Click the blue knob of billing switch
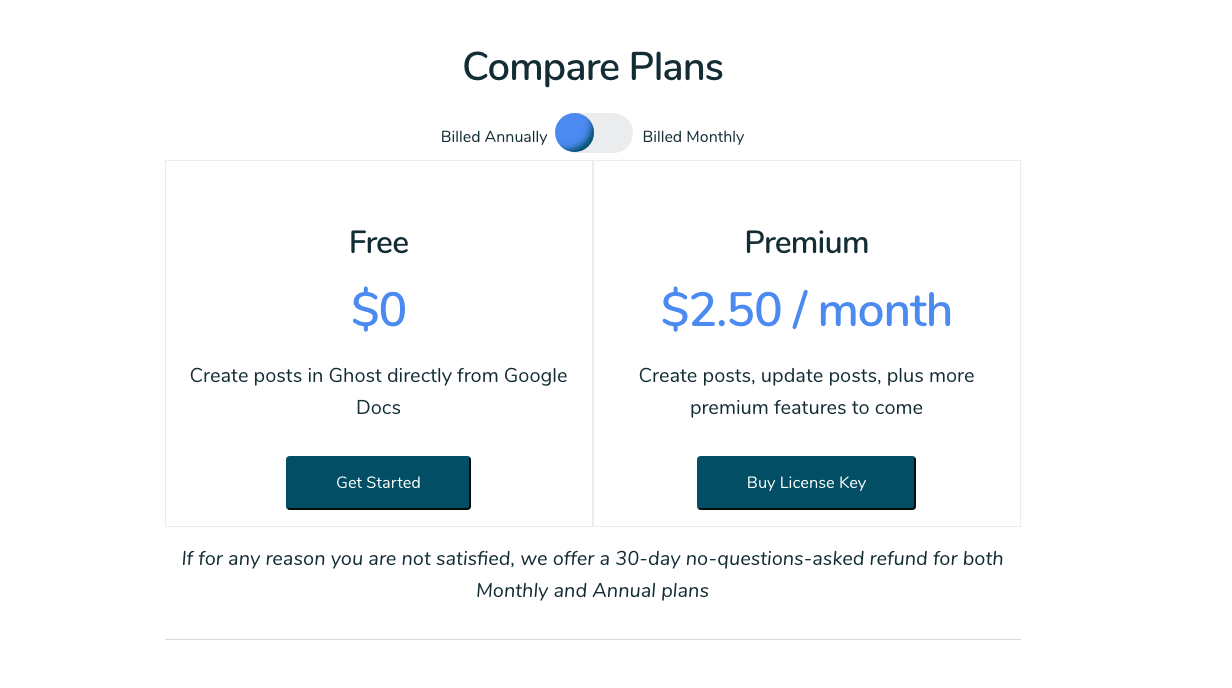1232x688 pixels. click(575, 133)
